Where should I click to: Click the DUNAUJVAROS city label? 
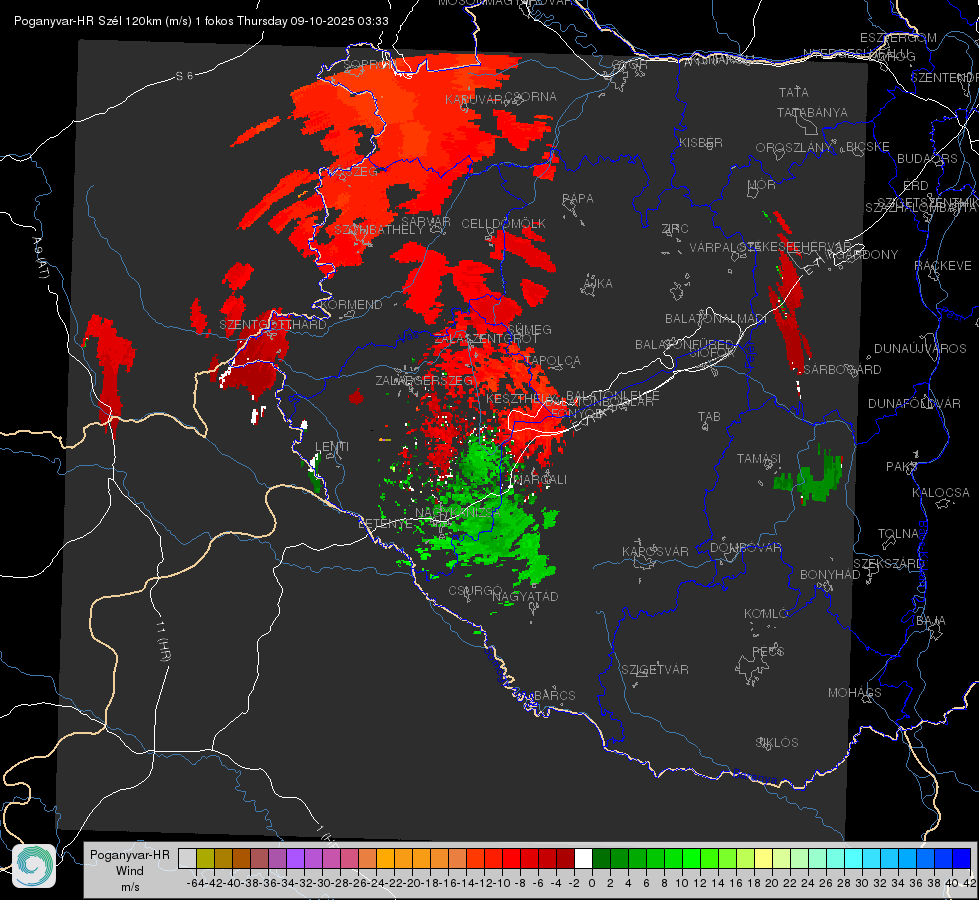click(x=920, y=349)
